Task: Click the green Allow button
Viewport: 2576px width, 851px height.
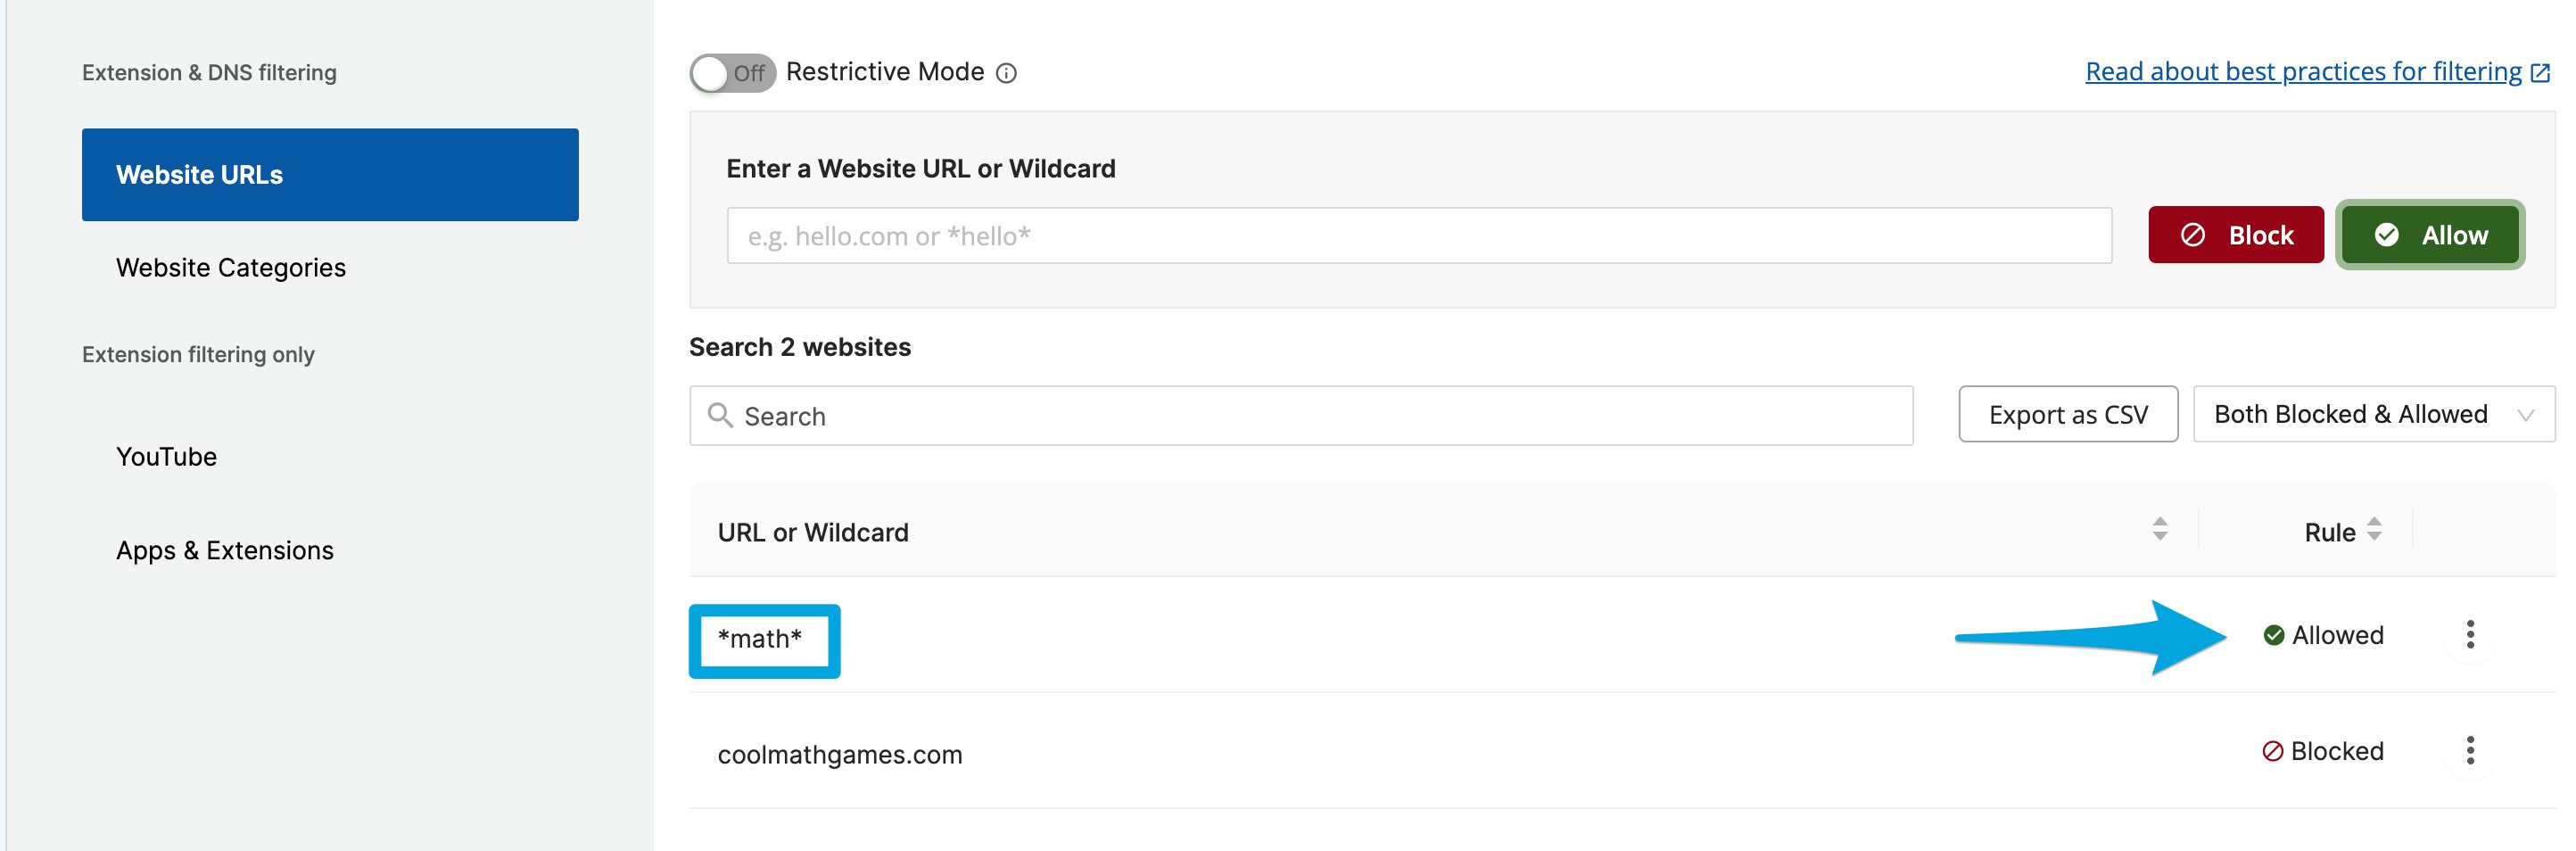Action: pyautogui.click(x=2430, y=235)
